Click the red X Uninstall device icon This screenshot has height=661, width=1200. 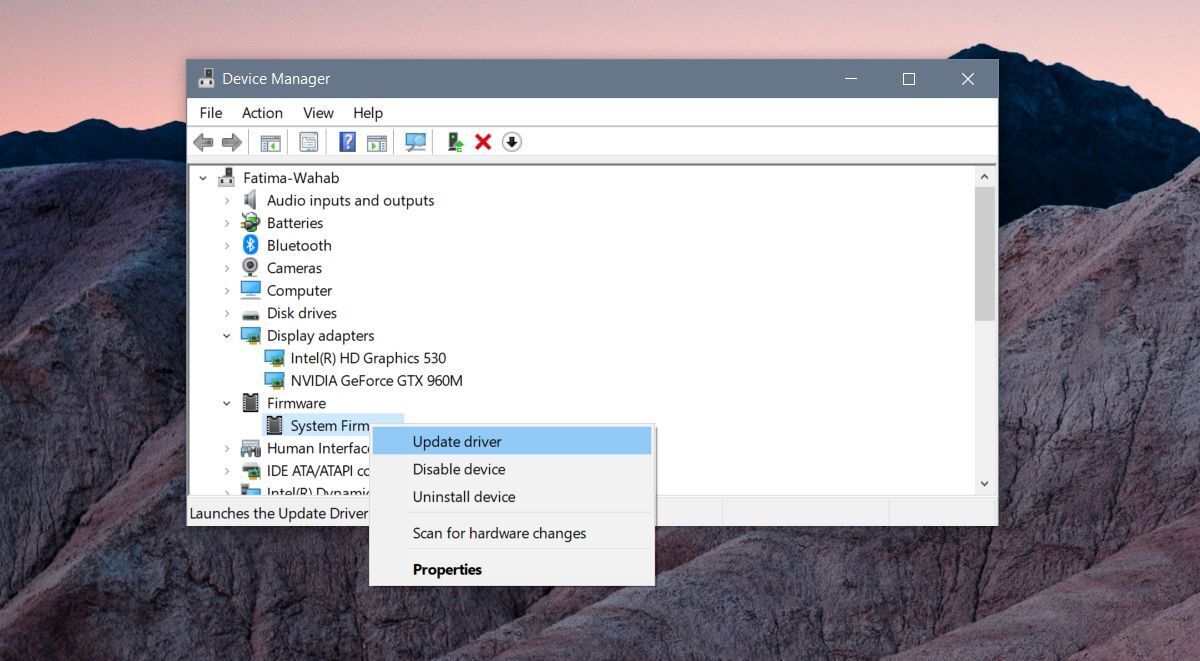click(483, 142)
